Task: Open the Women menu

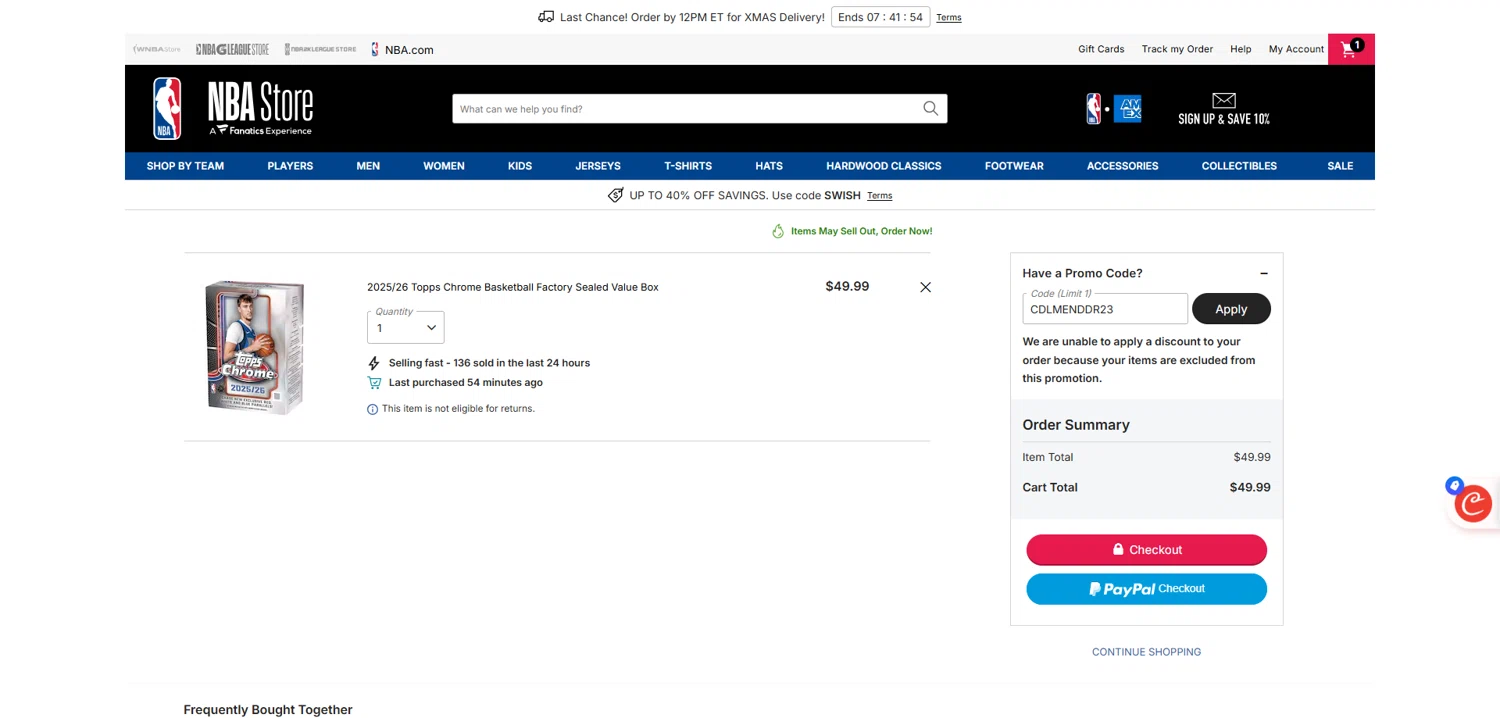Action: click(x=444, y=166)
